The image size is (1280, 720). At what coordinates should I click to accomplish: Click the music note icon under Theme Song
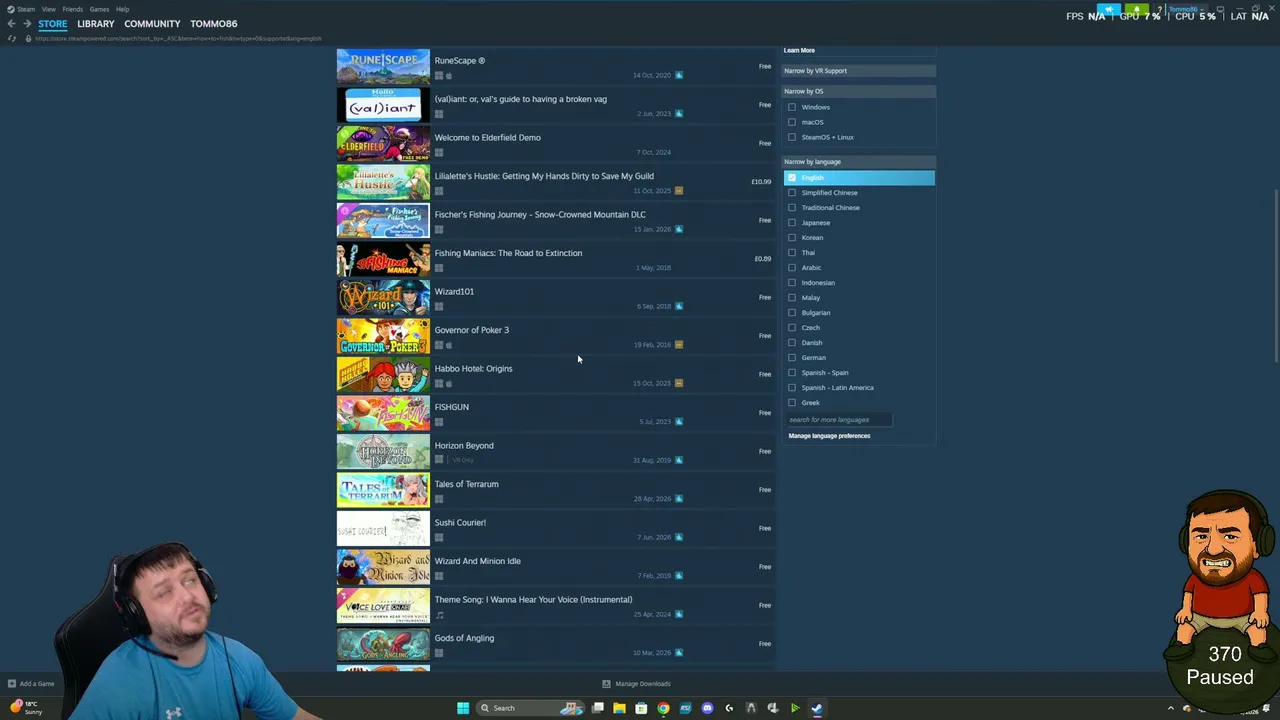pyautogui.click(x=439, y=615)
